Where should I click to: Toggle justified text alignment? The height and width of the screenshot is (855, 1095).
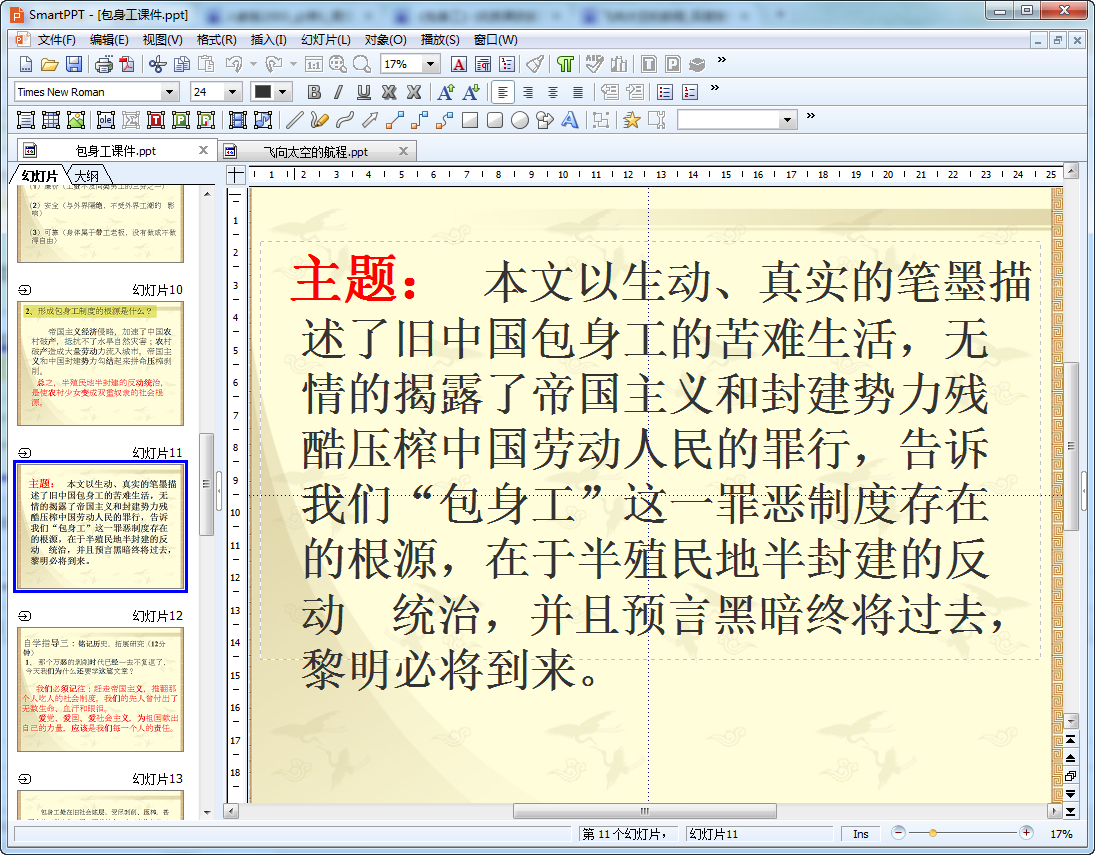578,92
